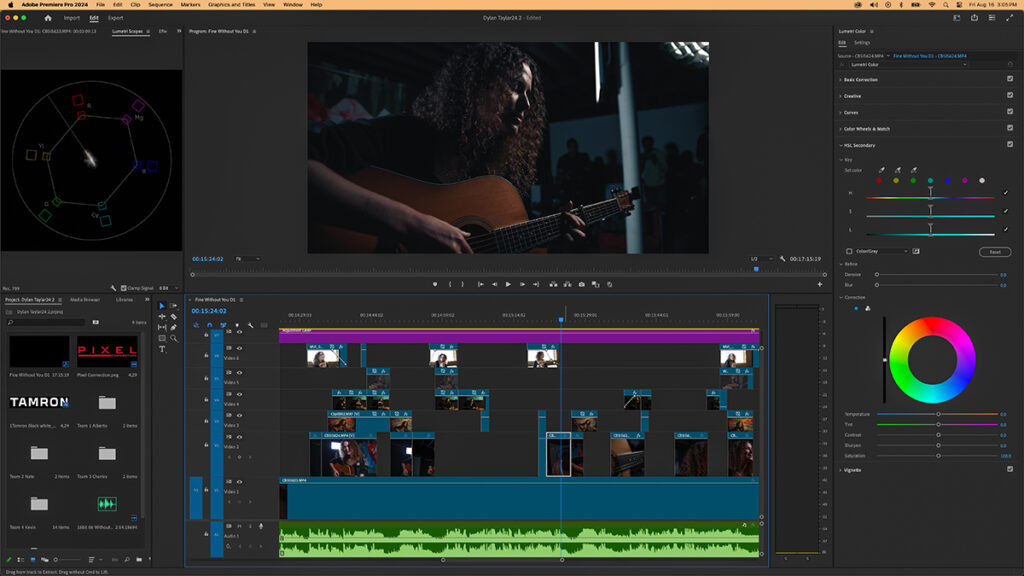Switch to the Media Browser tab
This screenshot has height=576, width=1024.
click(x=84, y=299)
